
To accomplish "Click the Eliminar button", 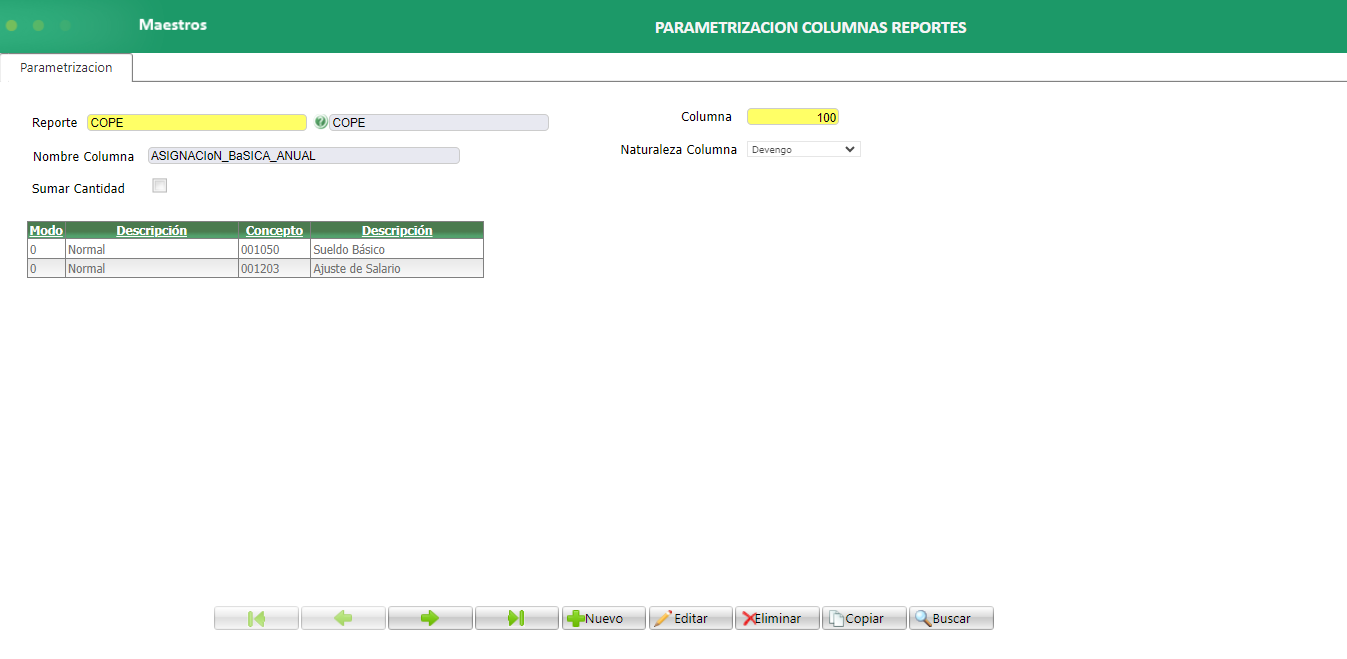I will pos(777,618).
